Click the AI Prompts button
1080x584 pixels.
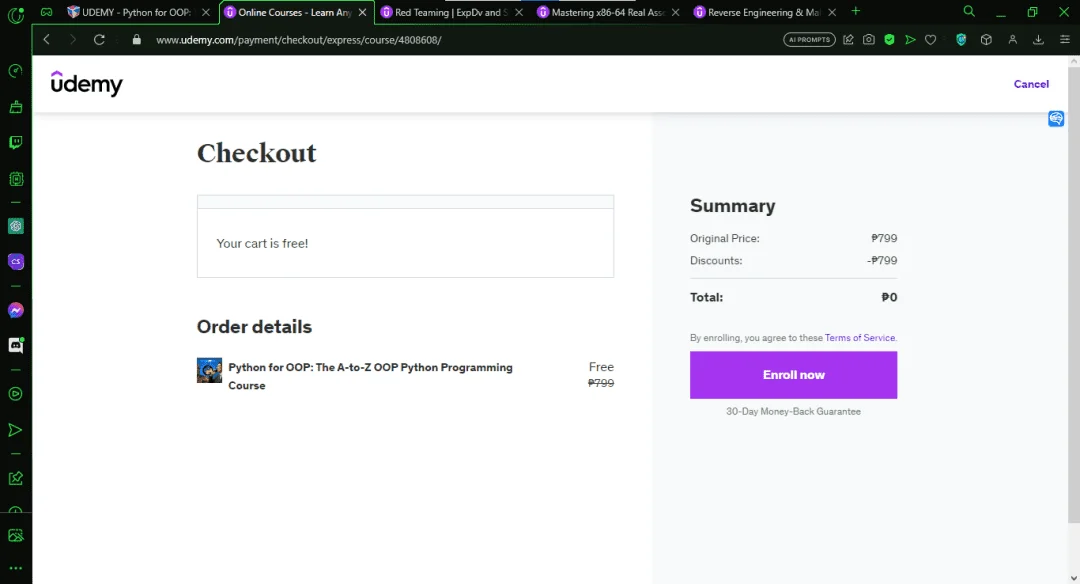coord(809,40)
